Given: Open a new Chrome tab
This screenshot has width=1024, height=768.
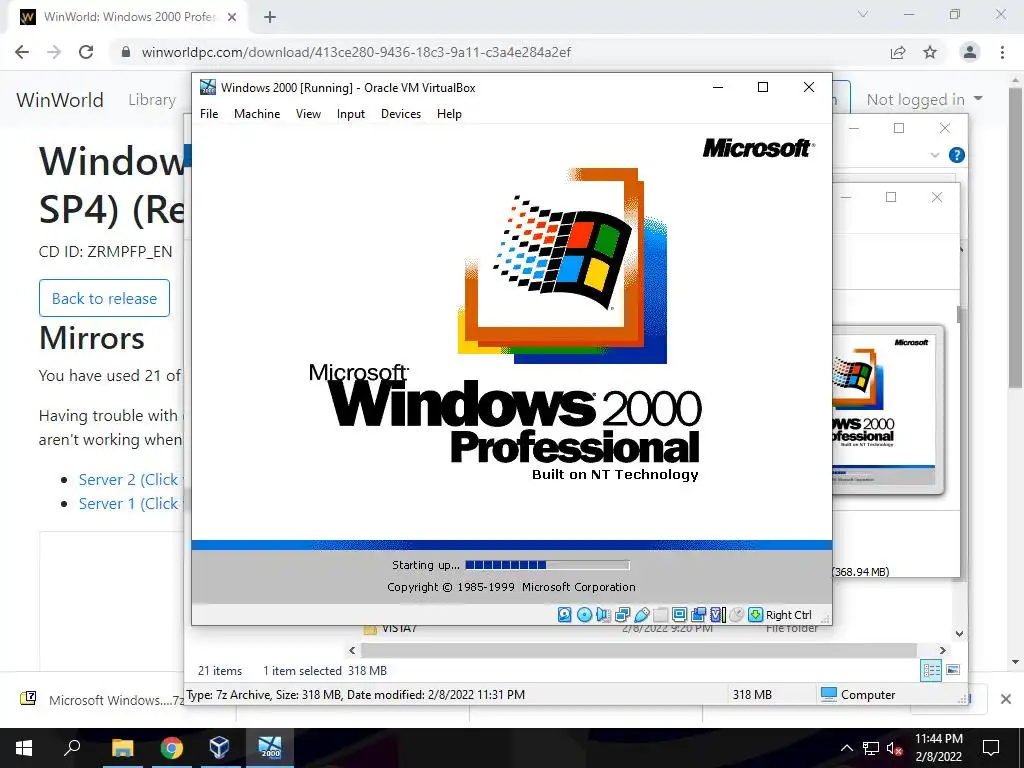Looking at the screenshot, I should tap(270, 18).
